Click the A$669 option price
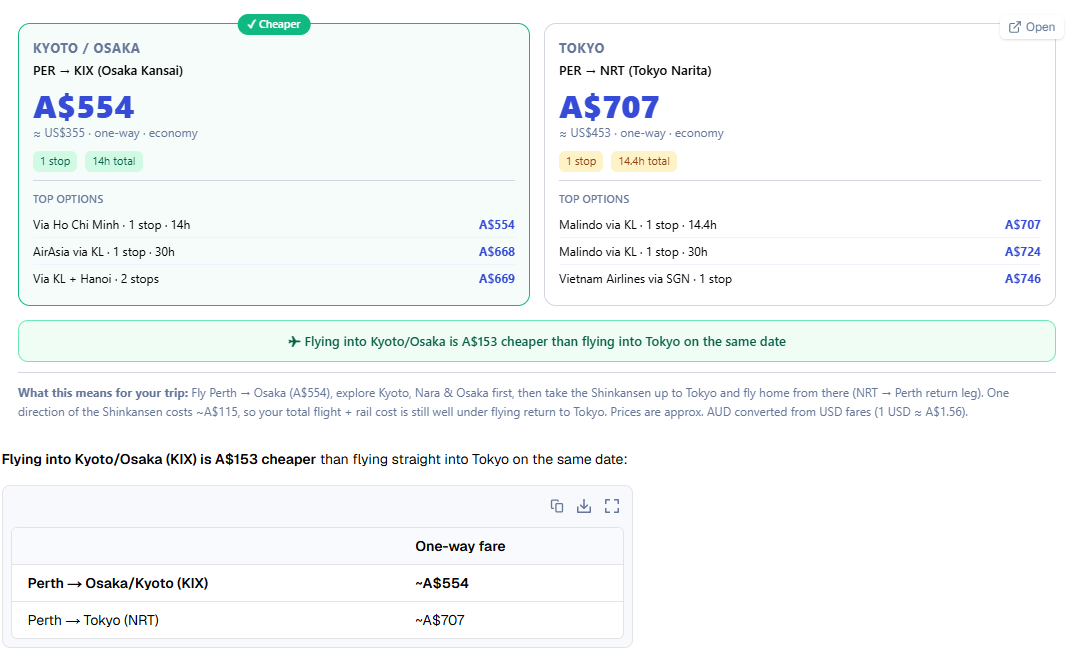This screenshot has width=1075, height=656. point(496,279)
